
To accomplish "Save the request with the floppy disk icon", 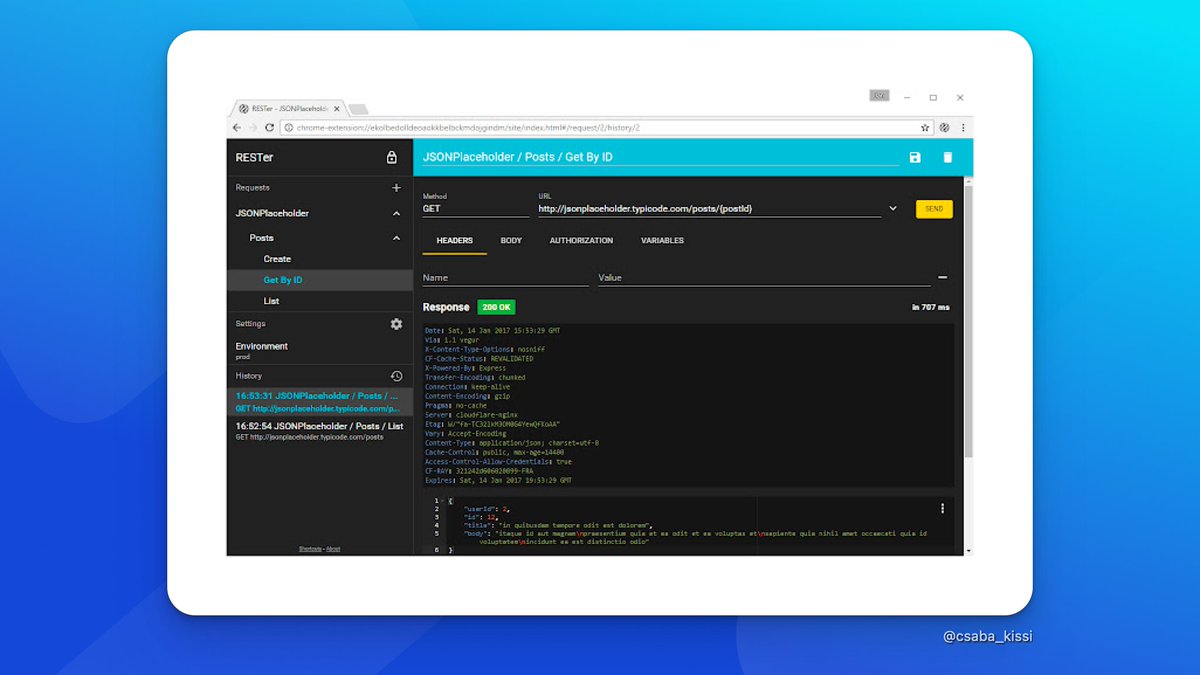I will click(x=915, y=158).
